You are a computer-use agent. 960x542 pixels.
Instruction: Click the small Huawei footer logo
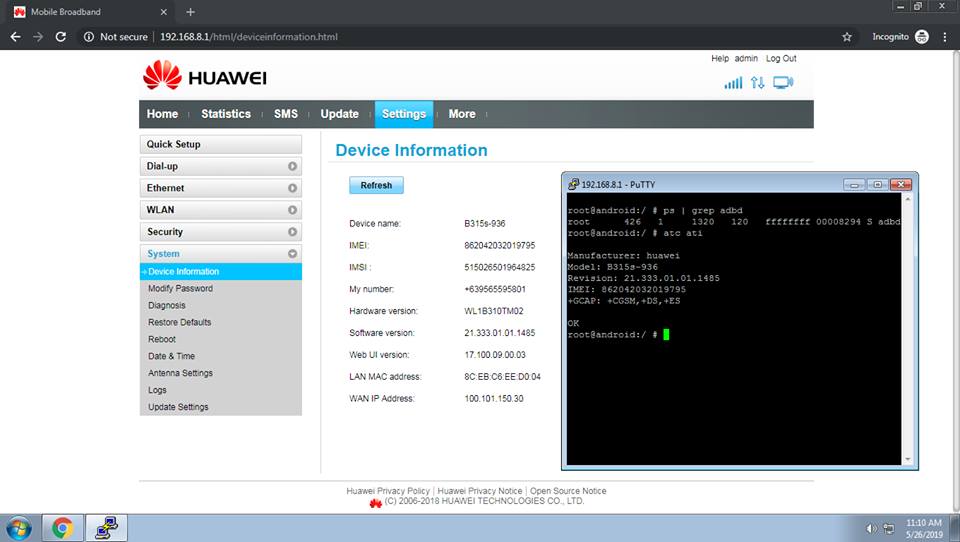pos(375,503)
